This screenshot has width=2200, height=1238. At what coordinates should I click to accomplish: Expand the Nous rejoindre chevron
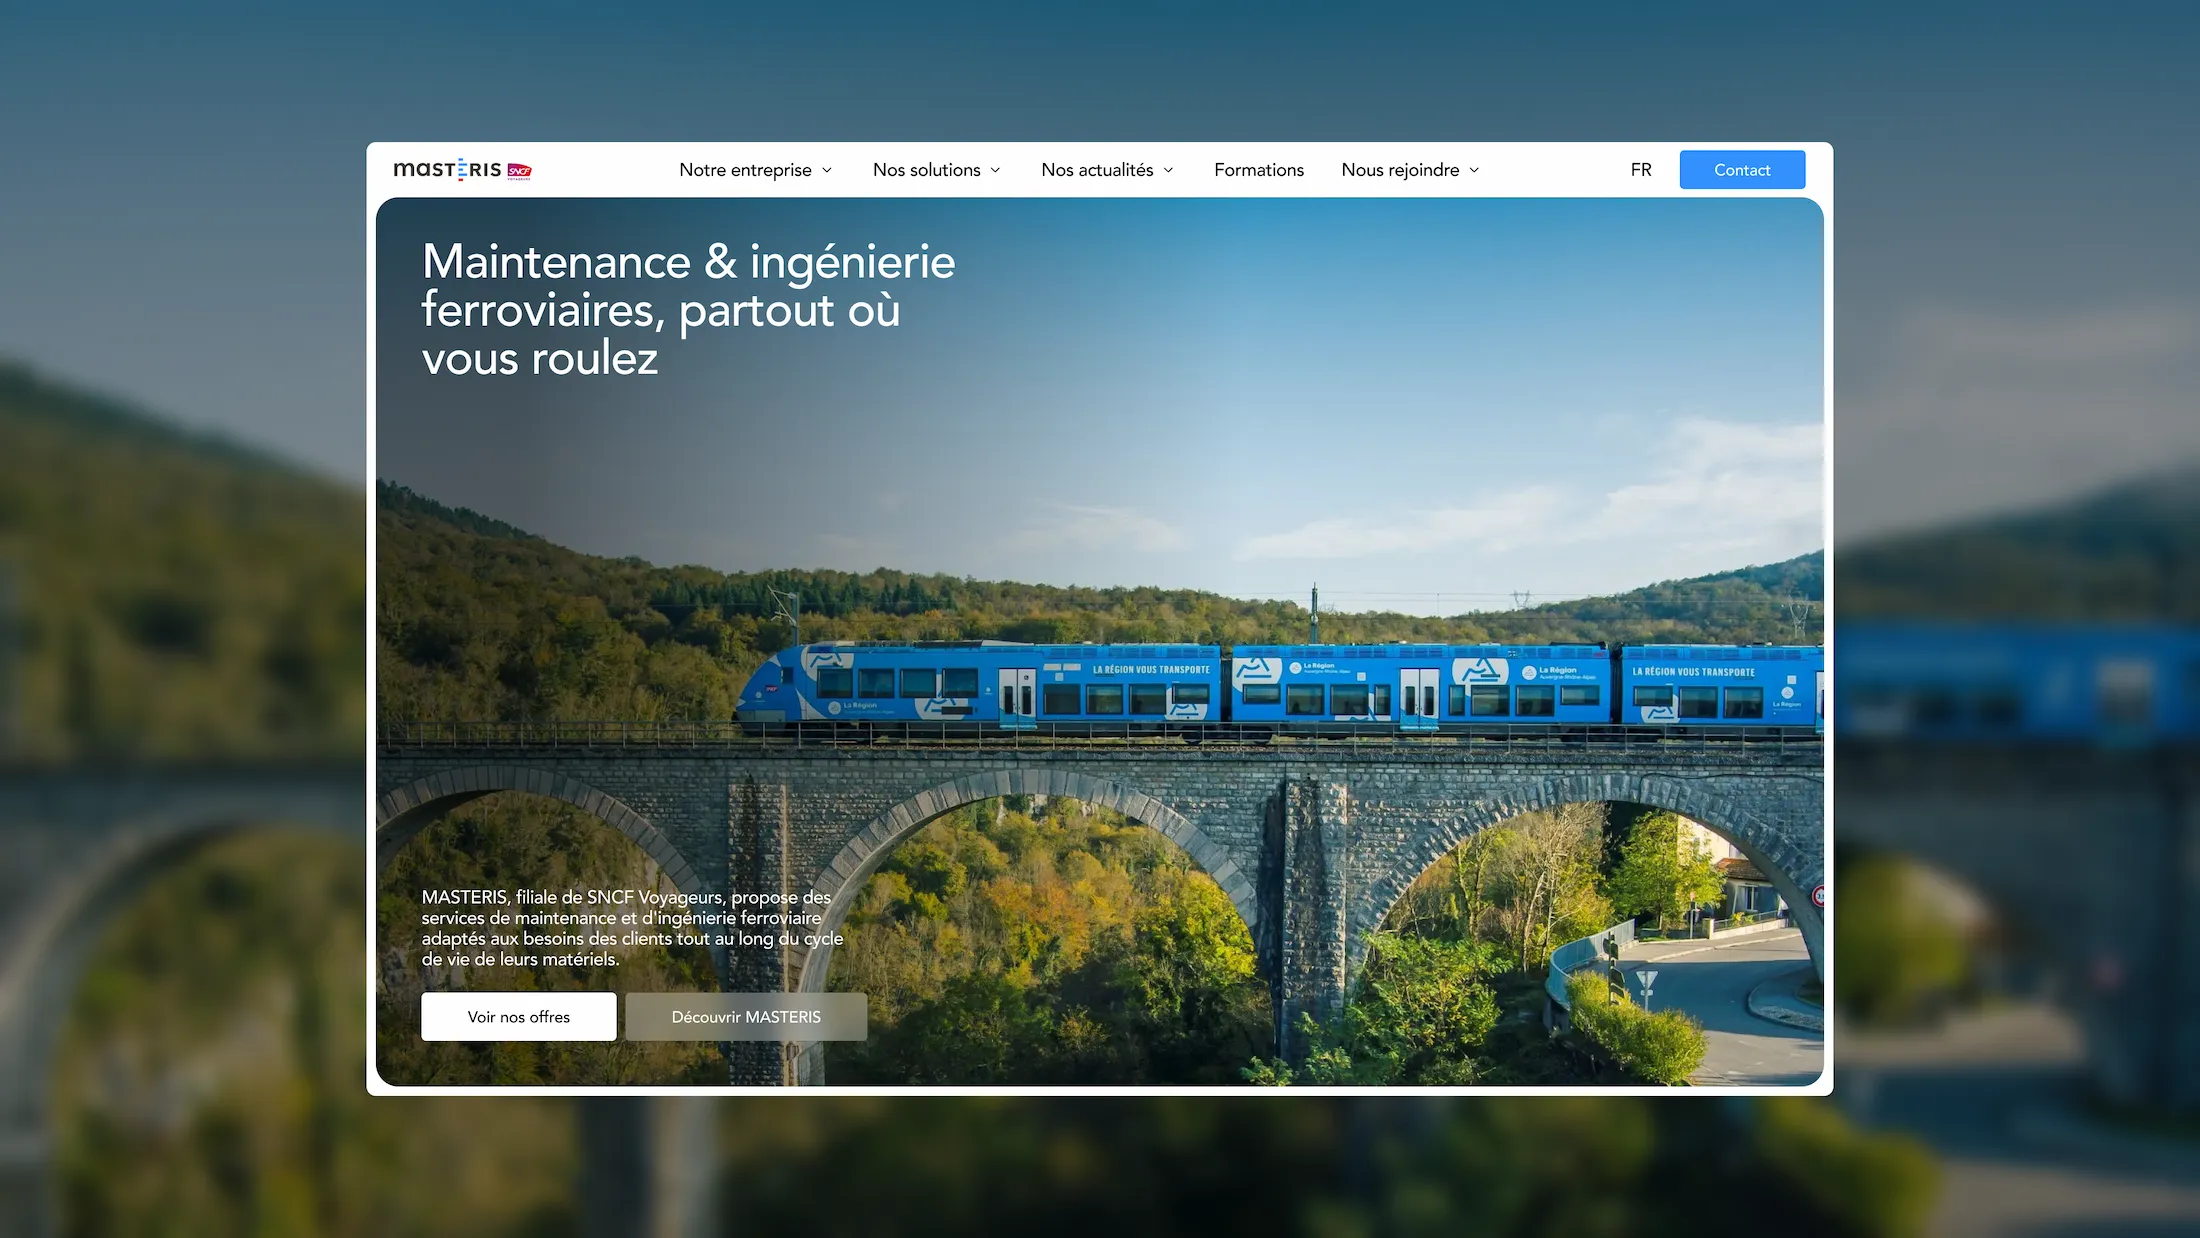pos(1474,170)
